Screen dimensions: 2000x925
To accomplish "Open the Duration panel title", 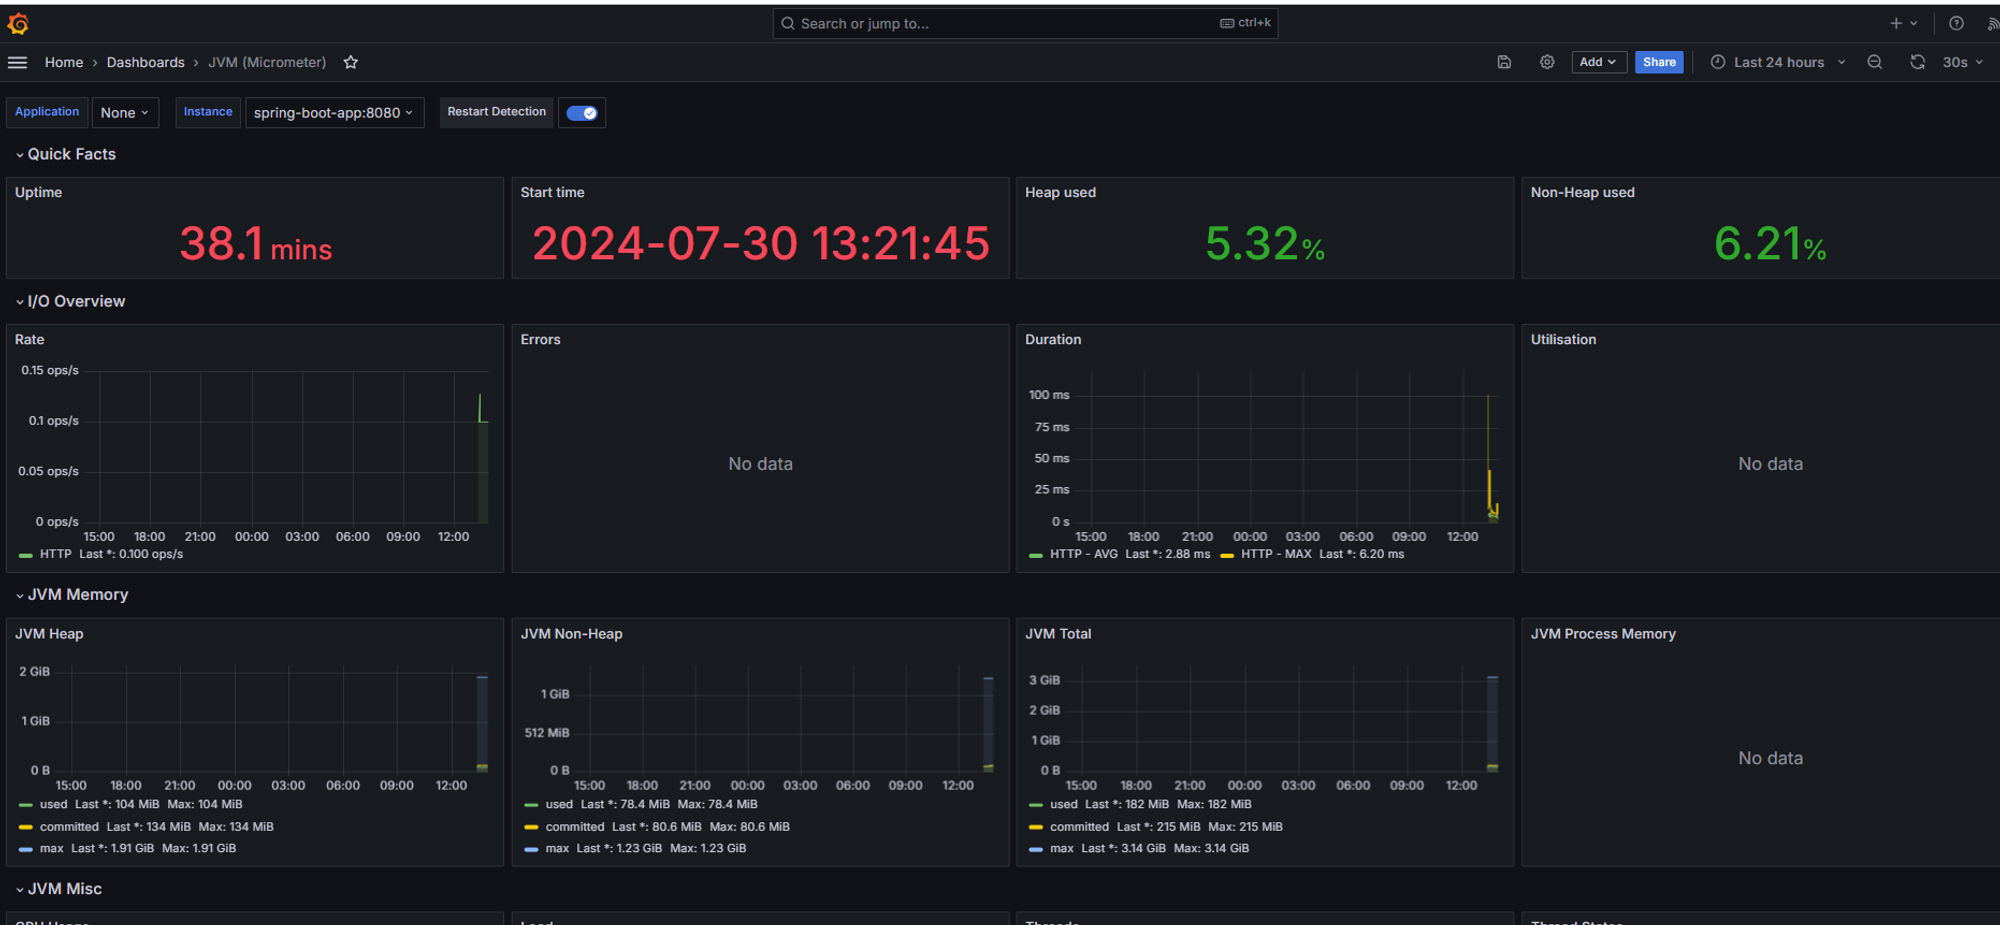I will point(1053,339).
